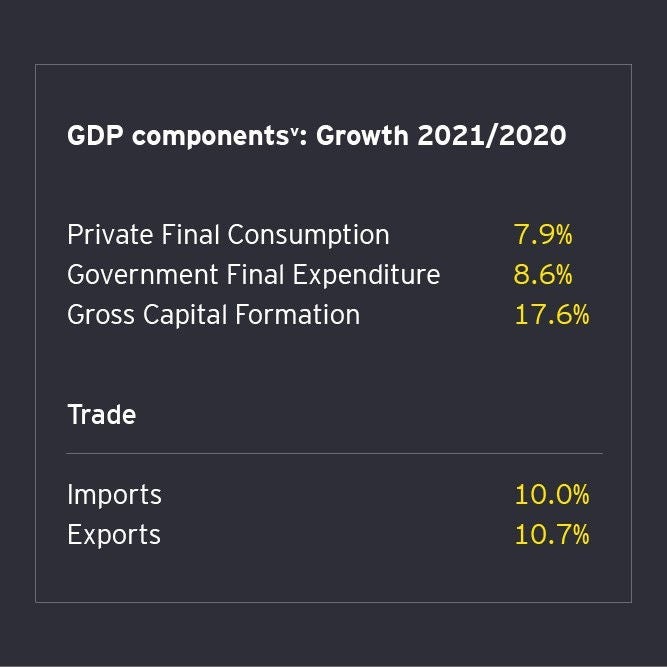Click the word "Growth" in the title
The width and height of the screenshot is (667, 667).
(x=362, y=136)
